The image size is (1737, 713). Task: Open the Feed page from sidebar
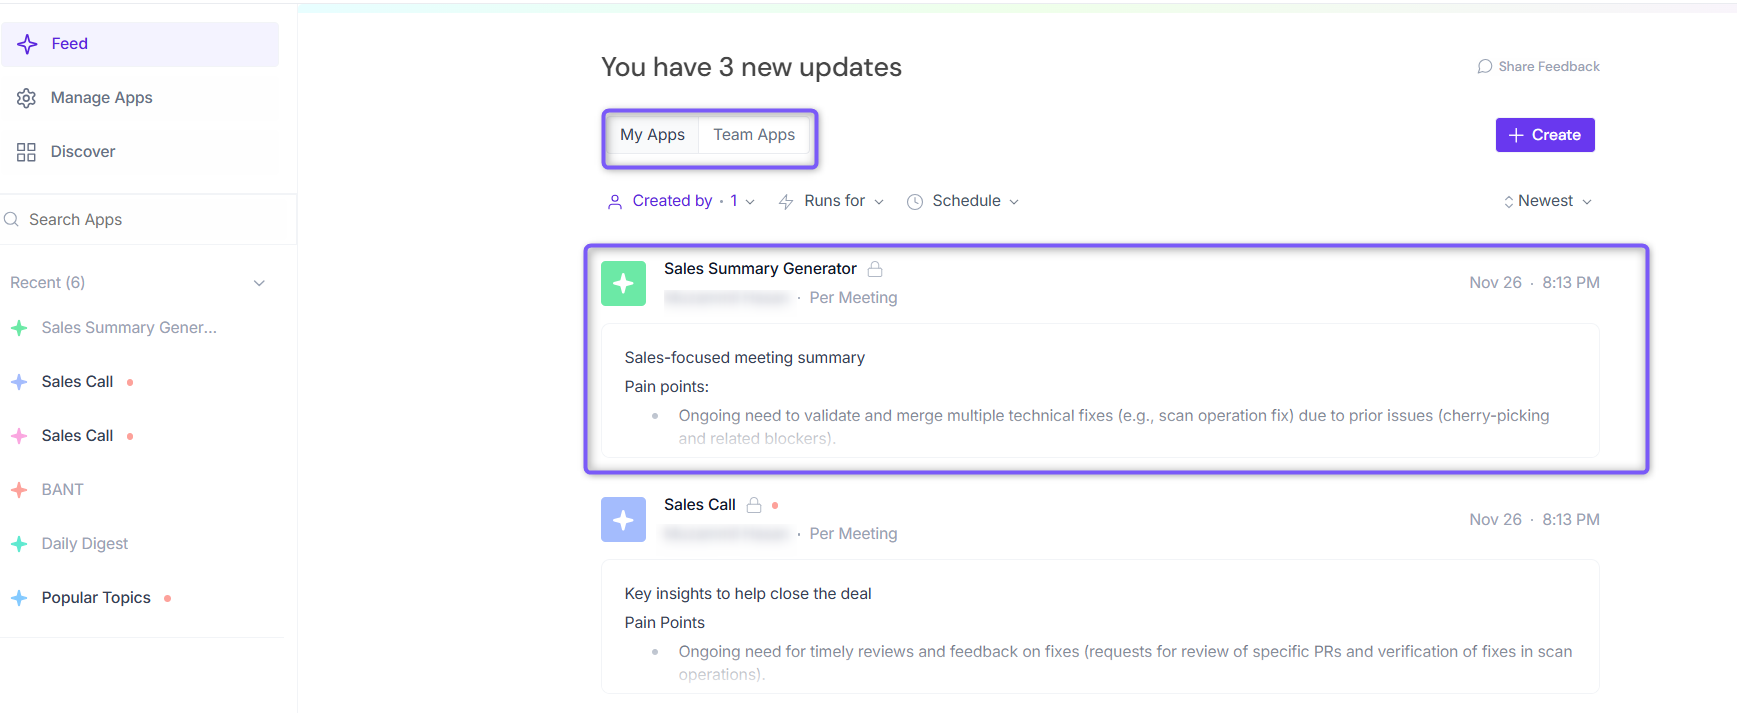[70, 44]
